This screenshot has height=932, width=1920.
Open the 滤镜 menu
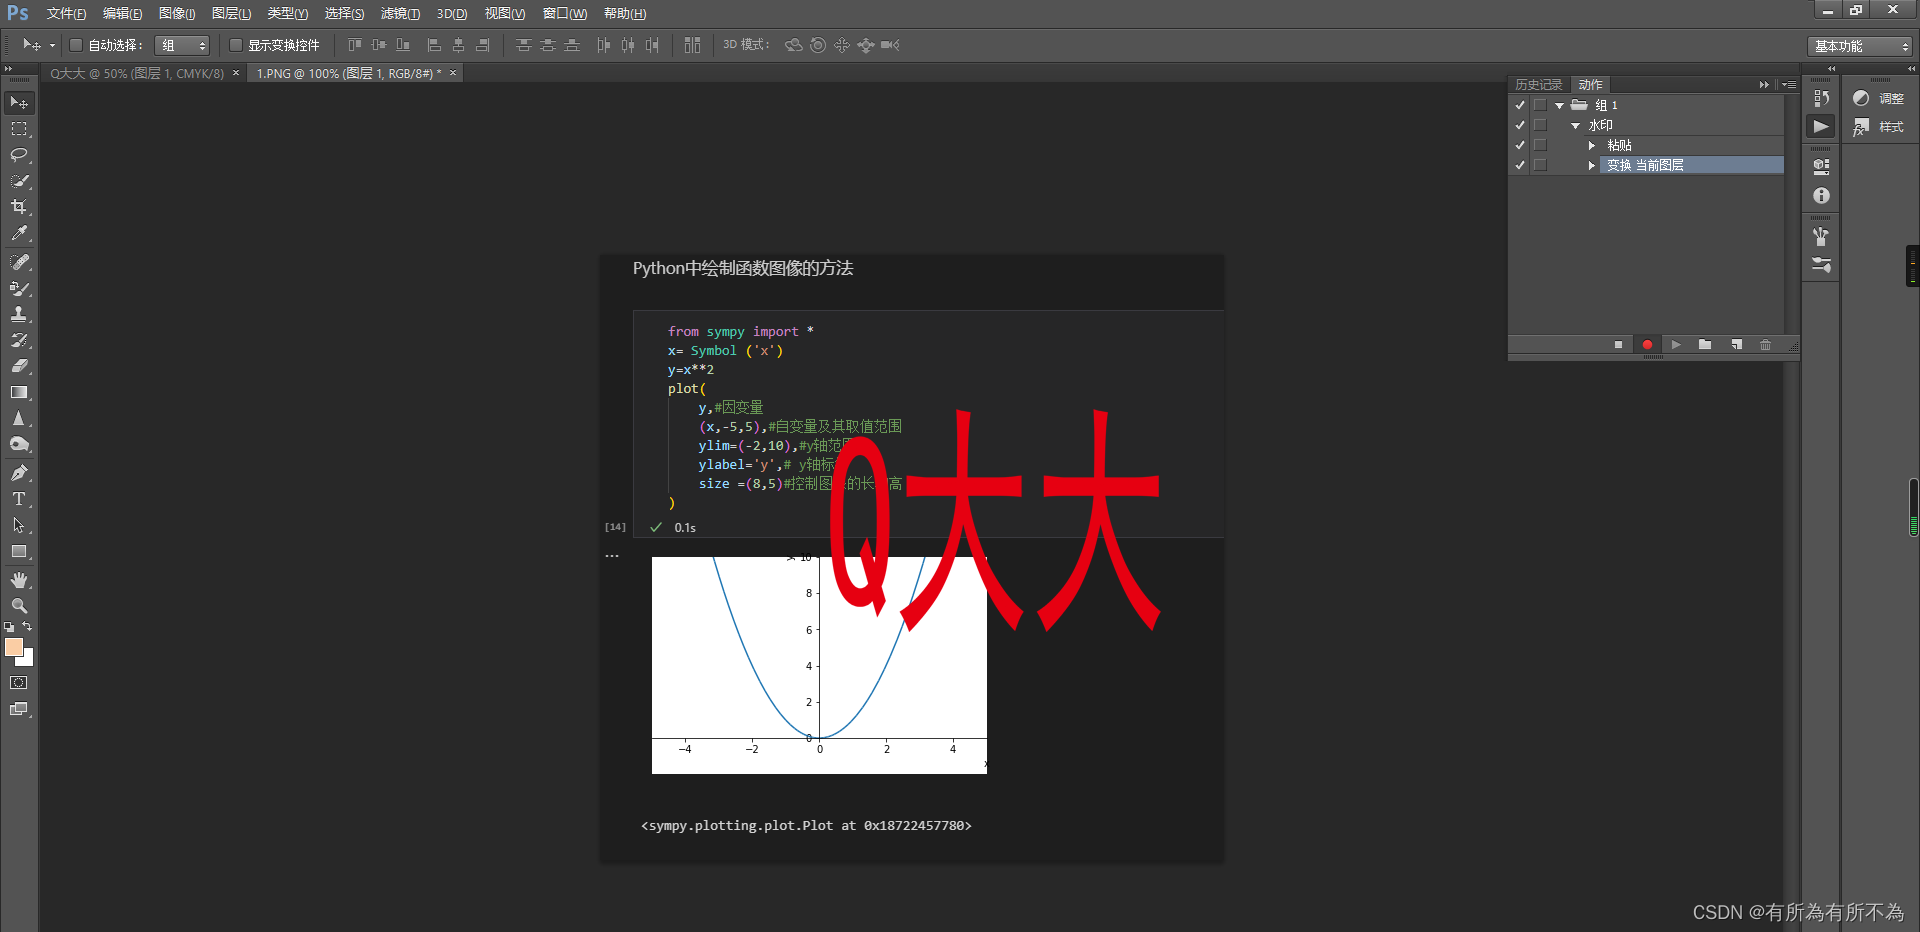tap(400, 14)
